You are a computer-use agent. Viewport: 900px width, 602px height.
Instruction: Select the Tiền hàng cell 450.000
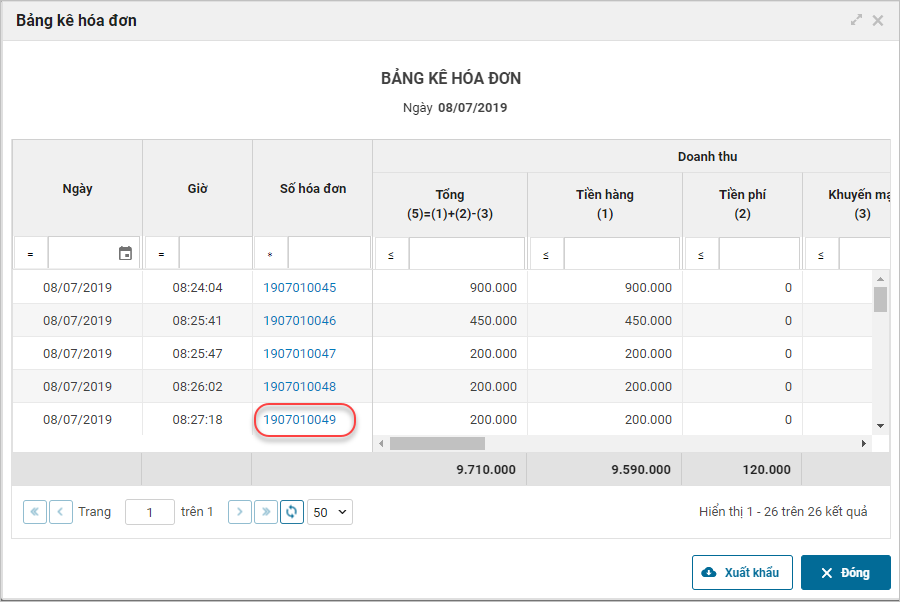[605, 320]
